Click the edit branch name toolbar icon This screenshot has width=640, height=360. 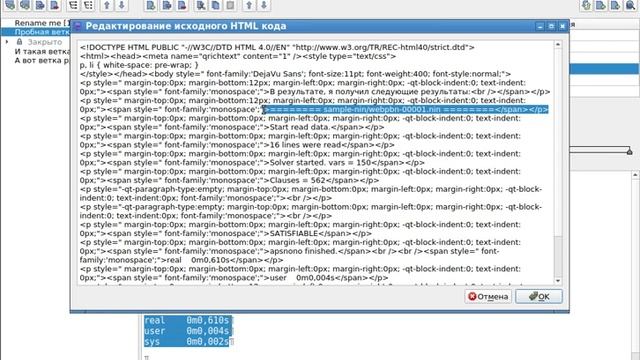tap(40, 5)
